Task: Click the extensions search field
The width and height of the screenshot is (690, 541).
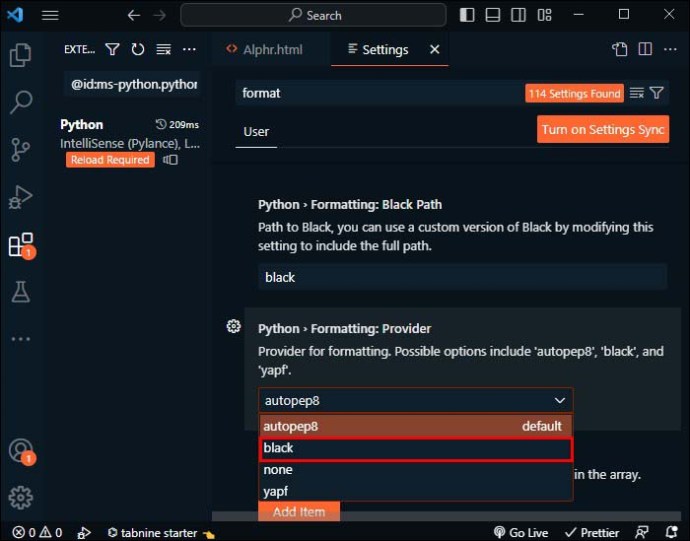Action: 132,84
